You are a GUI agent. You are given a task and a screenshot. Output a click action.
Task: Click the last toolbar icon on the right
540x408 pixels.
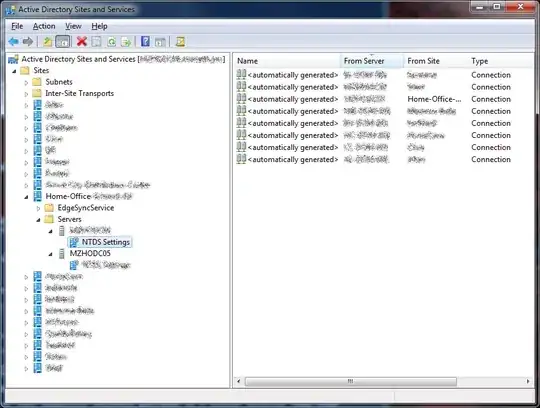[x=180, y=42]
